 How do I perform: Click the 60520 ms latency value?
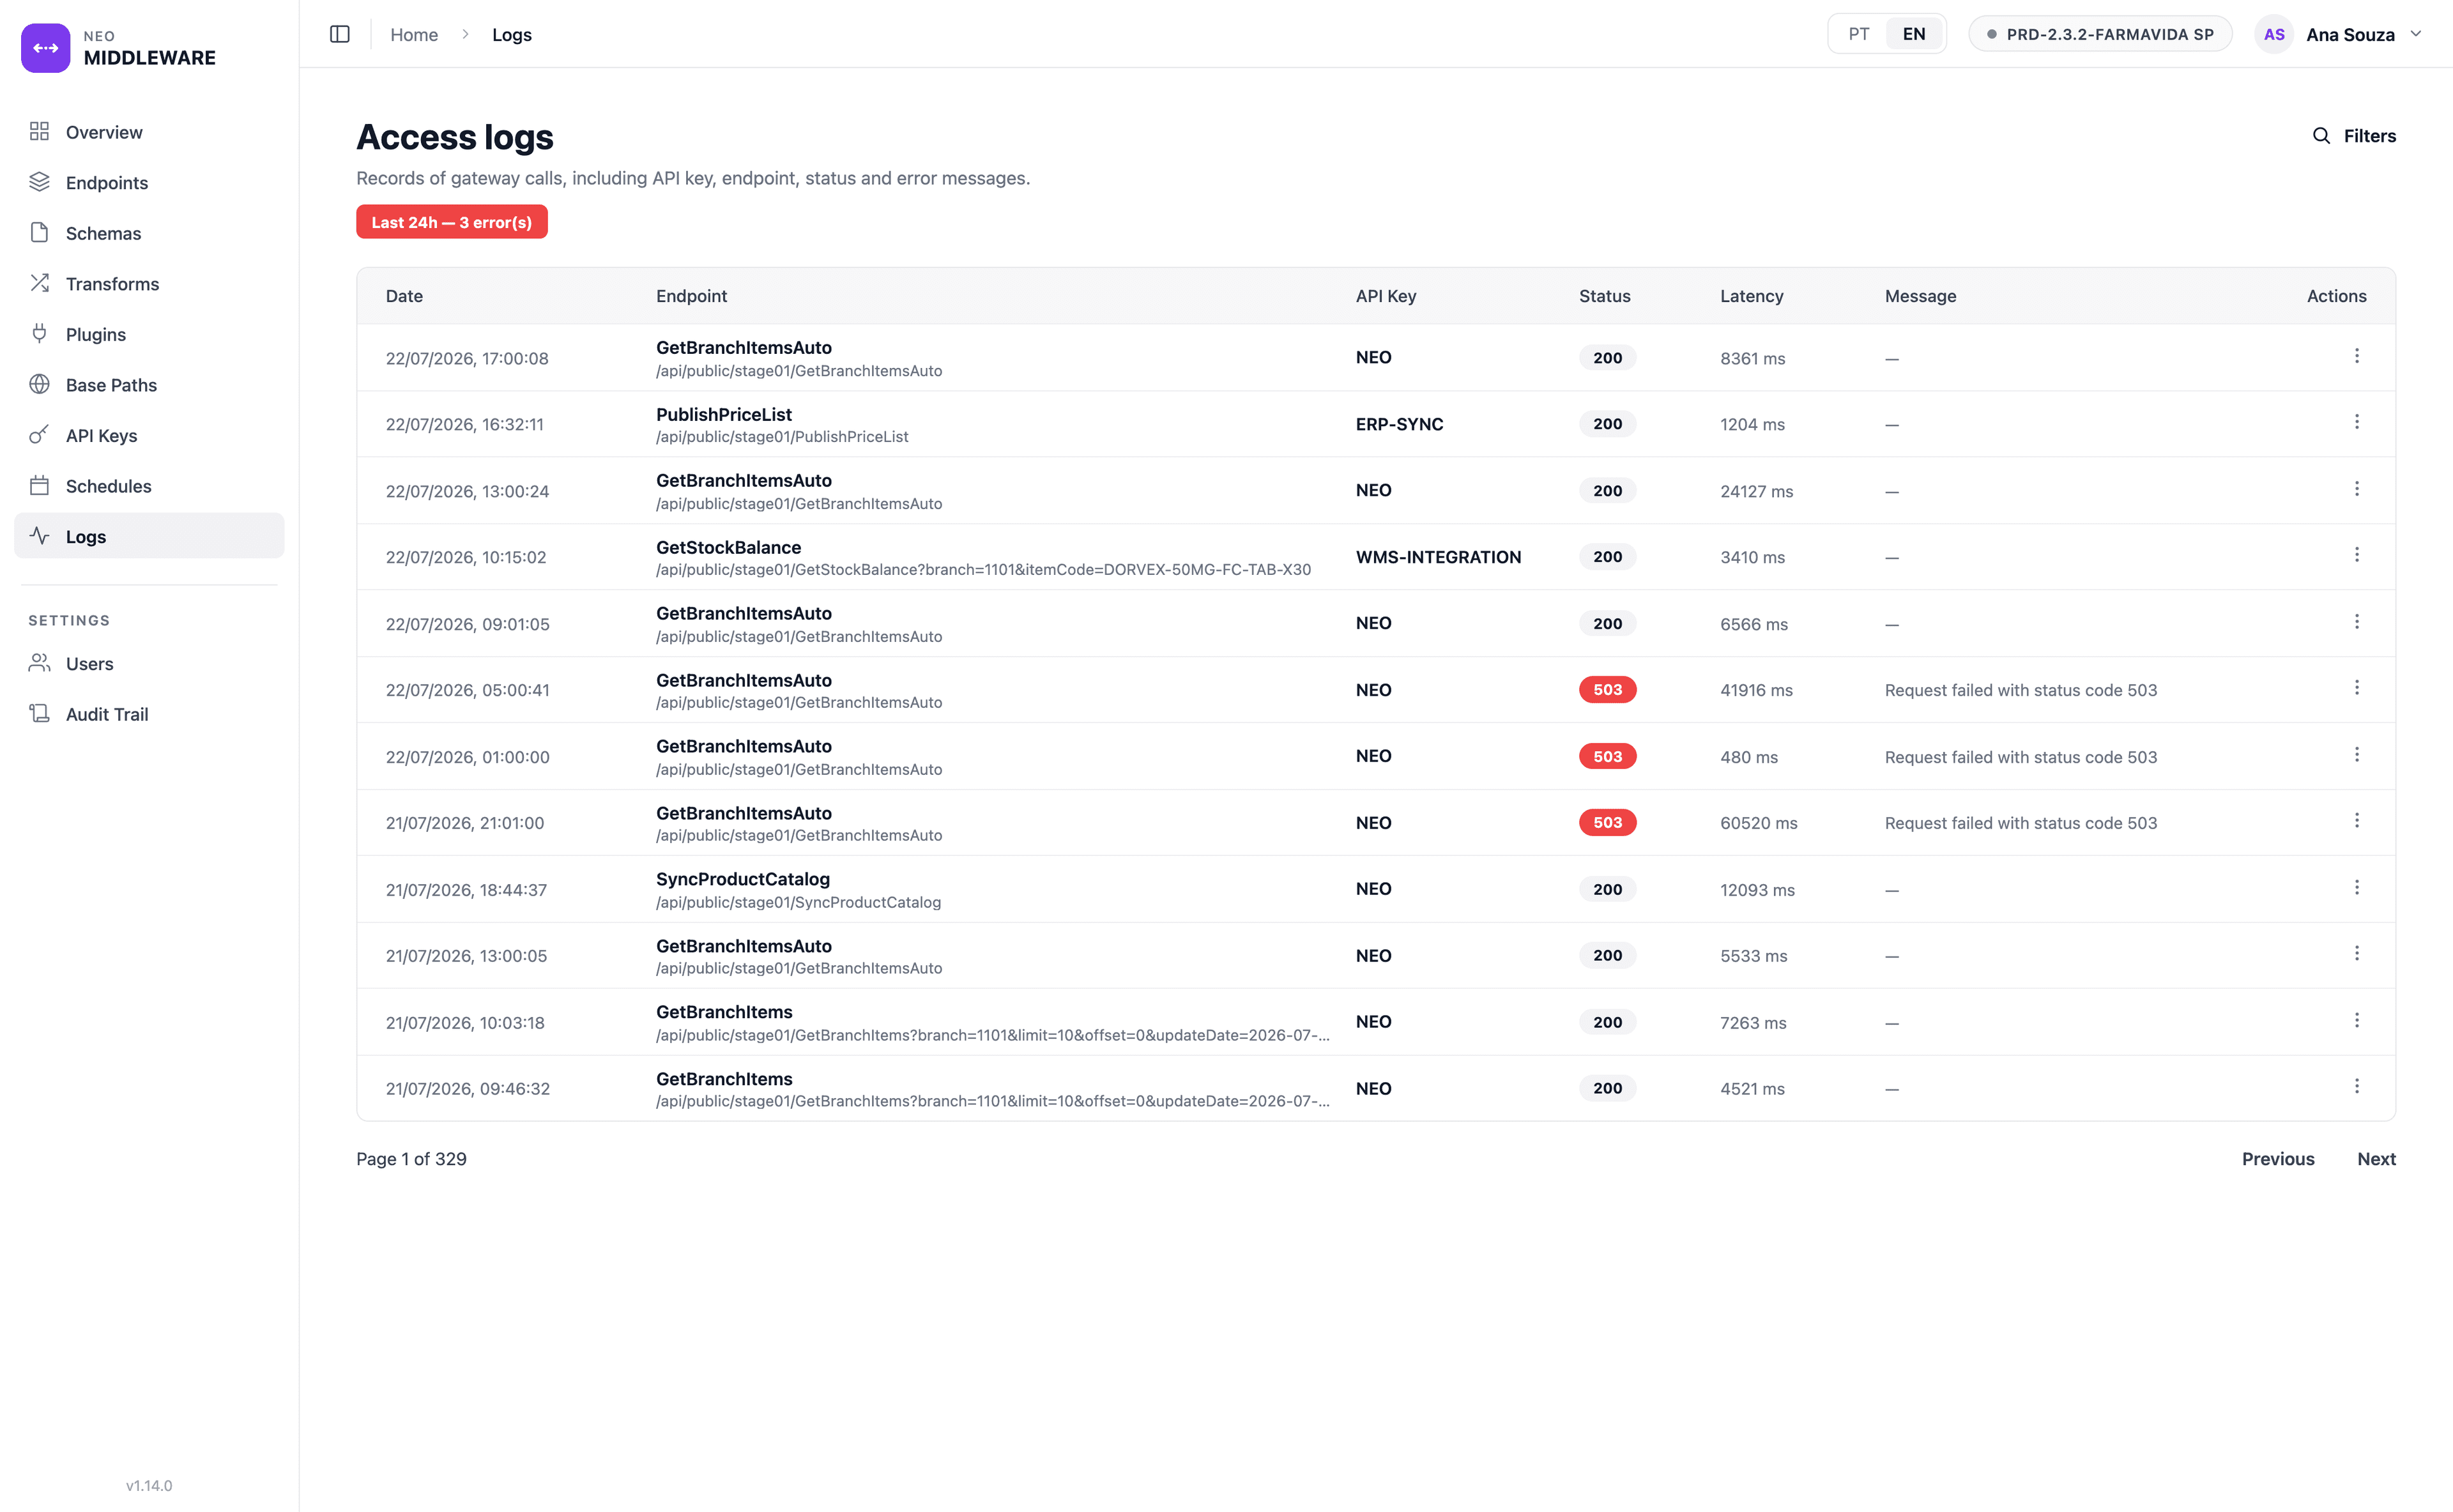pyautogui.click(x=1758, y=823)
